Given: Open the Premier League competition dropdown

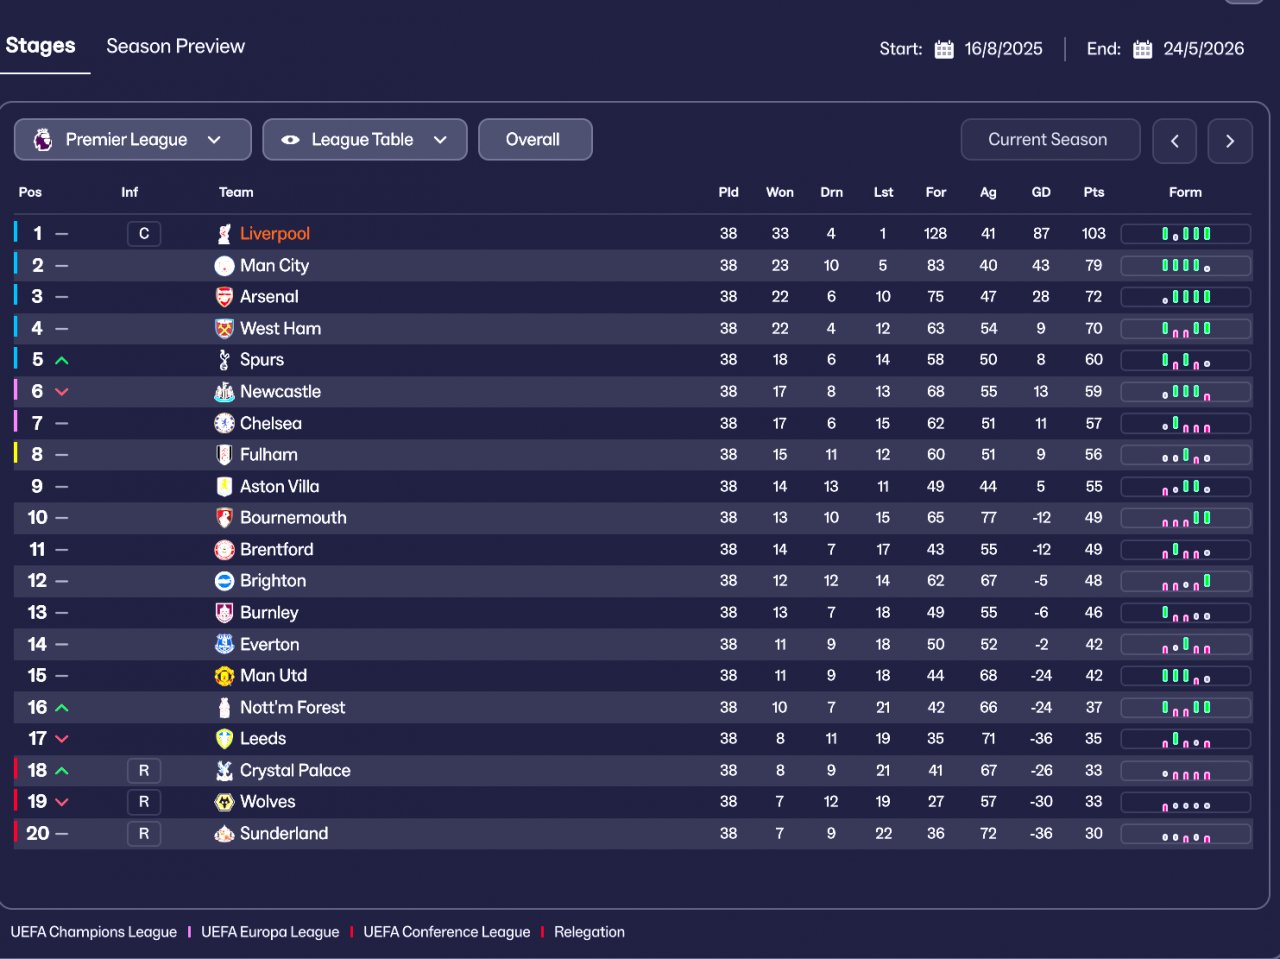Looking at the screenshot, I should click(x=132, y=140).
